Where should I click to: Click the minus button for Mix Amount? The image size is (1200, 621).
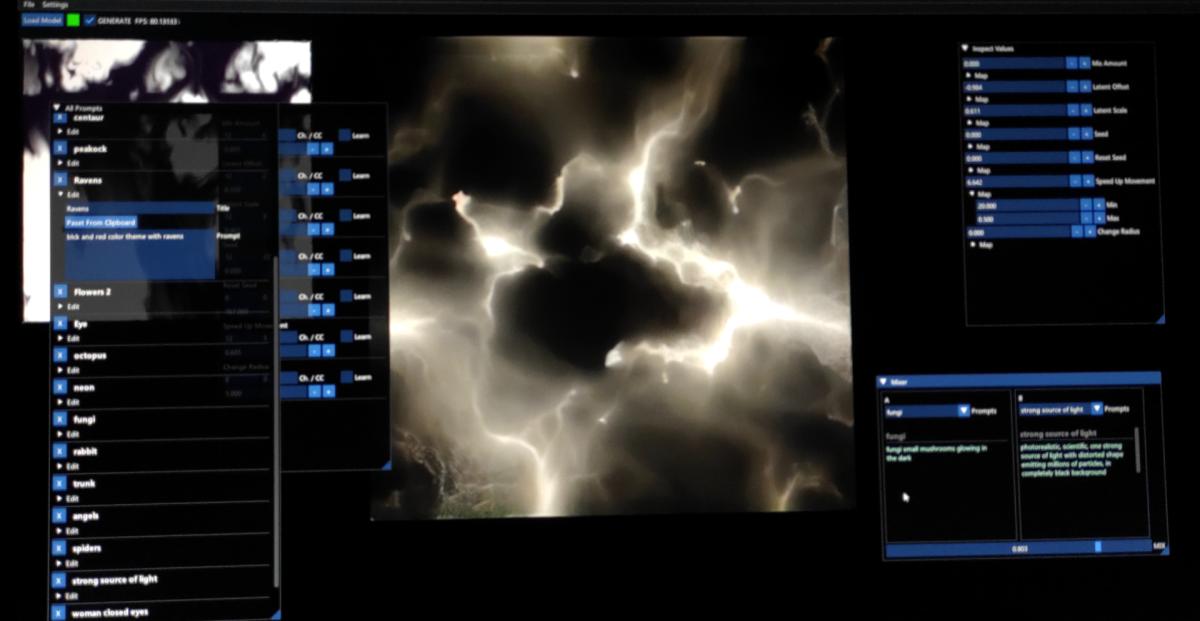tap(1072, 63)
